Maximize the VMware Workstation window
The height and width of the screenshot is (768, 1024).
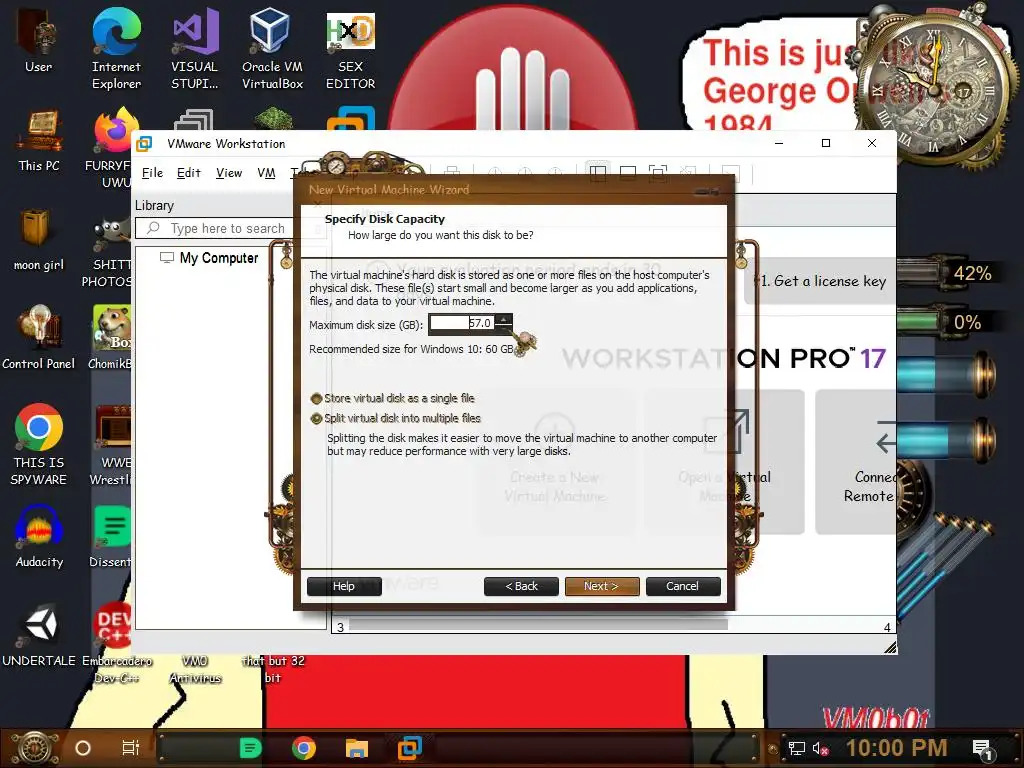click(825, 143)
